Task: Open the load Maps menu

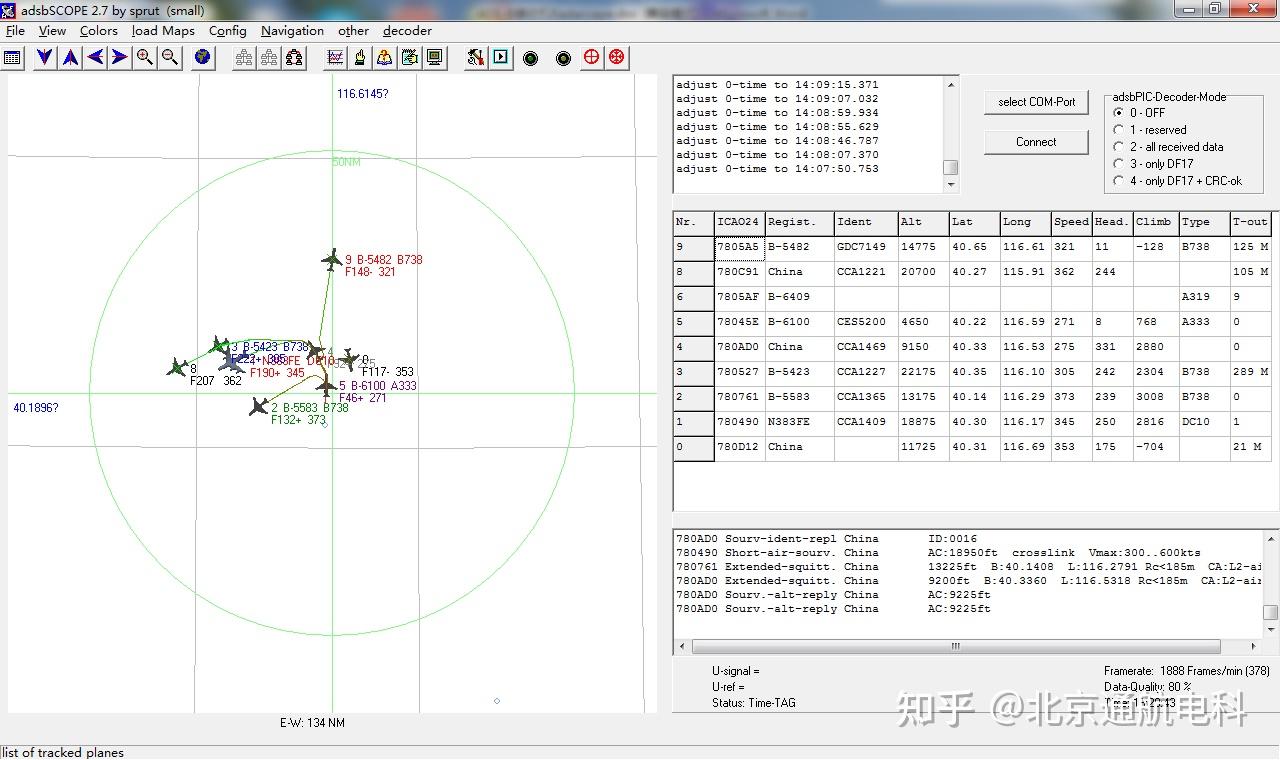Action: [x=163, y=31]
